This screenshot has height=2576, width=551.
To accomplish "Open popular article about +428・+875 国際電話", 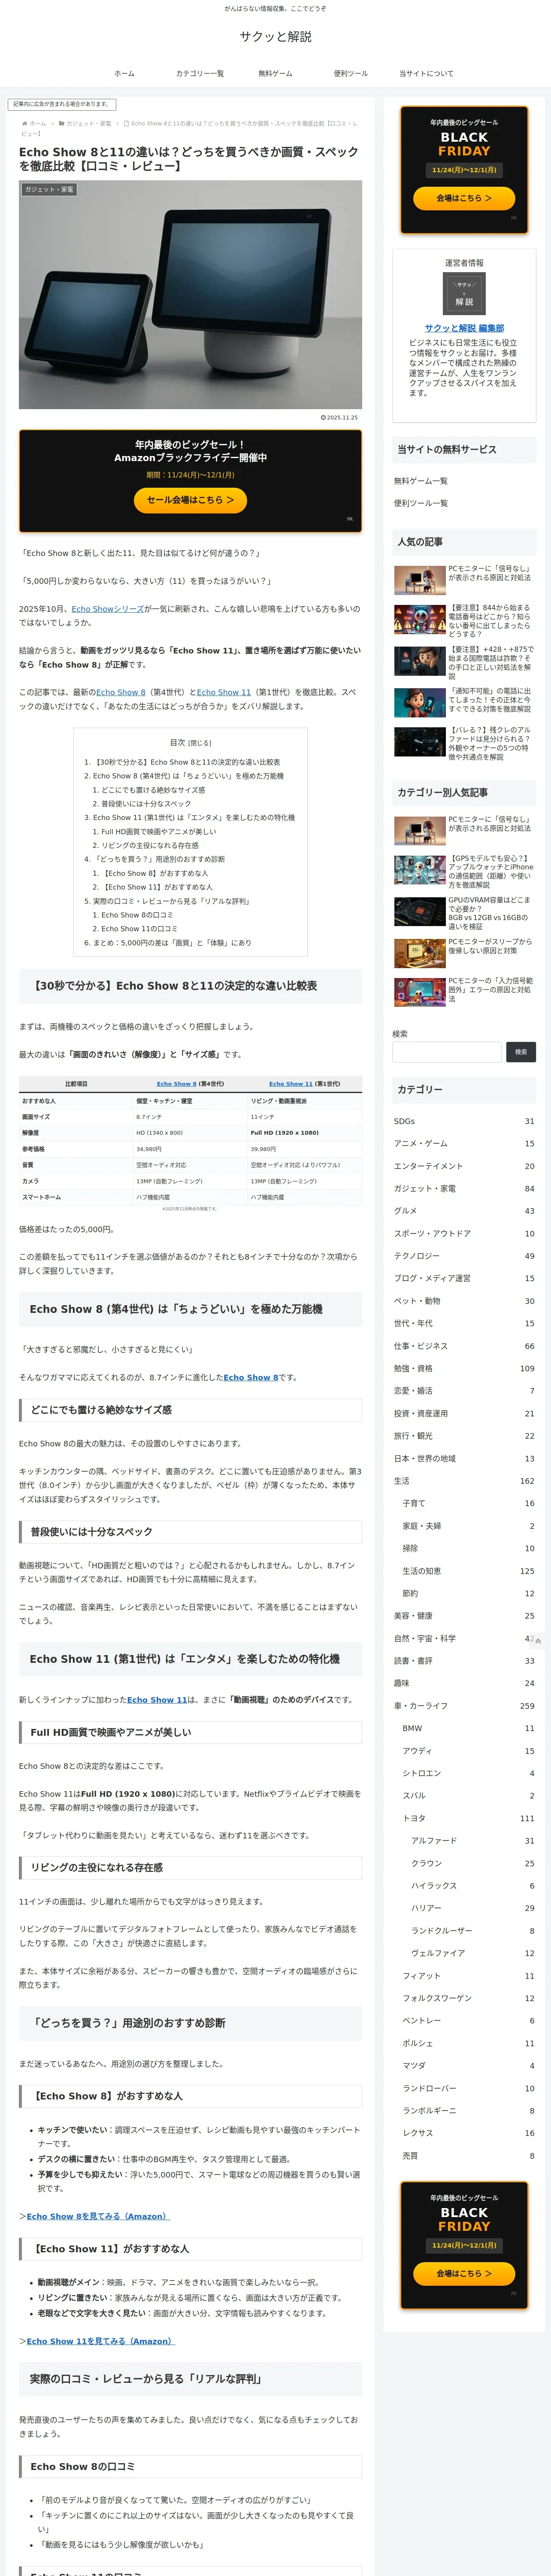I will (x=464, y=662).
